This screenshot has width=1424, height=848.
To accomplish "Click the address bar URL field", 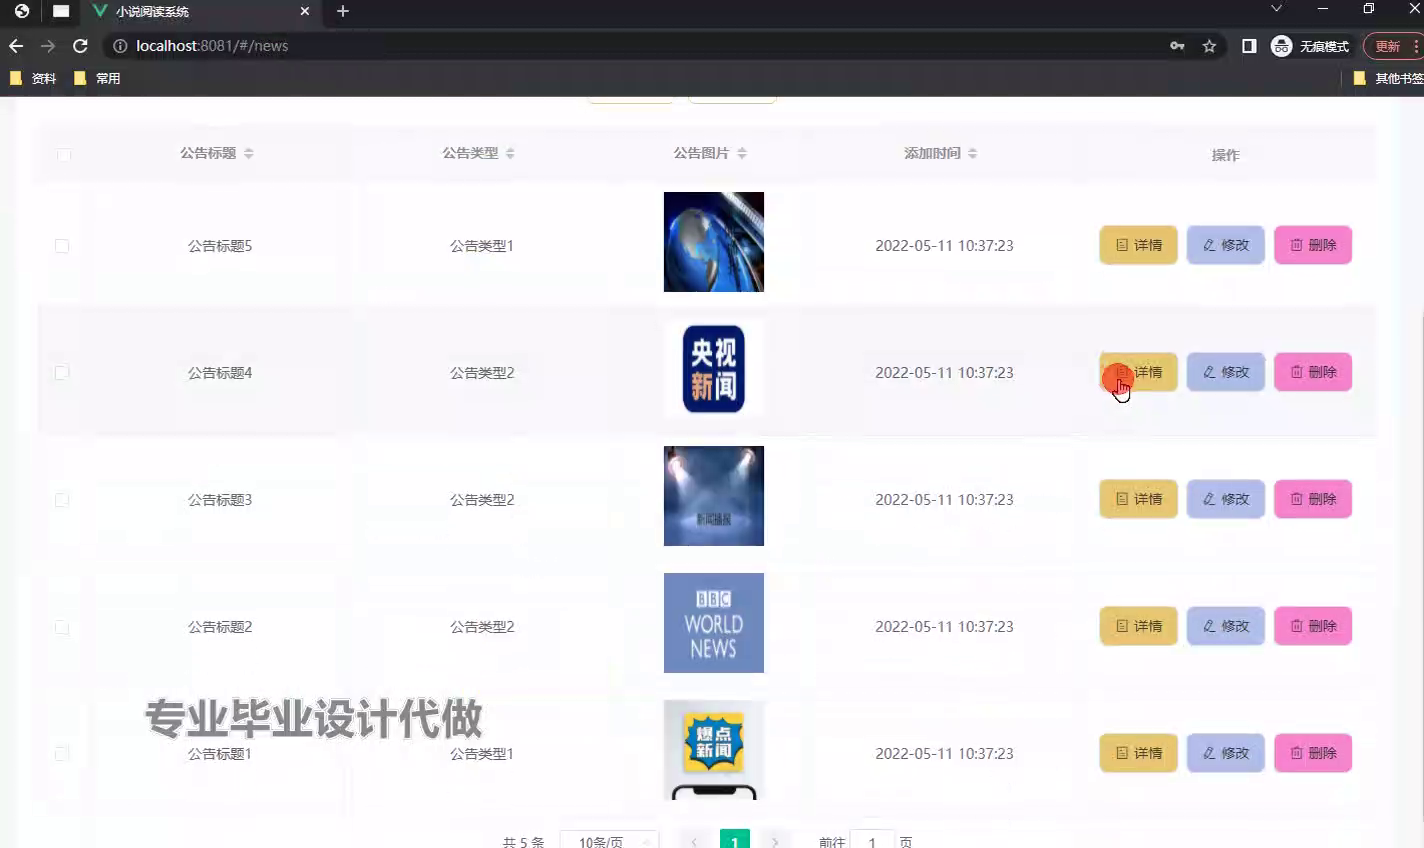I will (640, 46).
